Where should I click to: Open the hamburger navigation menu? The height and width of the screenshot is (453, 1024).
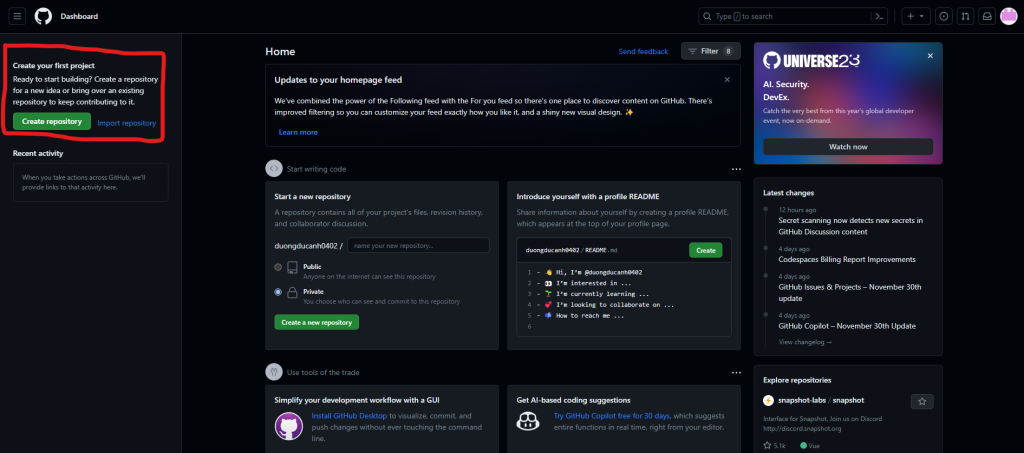pos(17,16)
